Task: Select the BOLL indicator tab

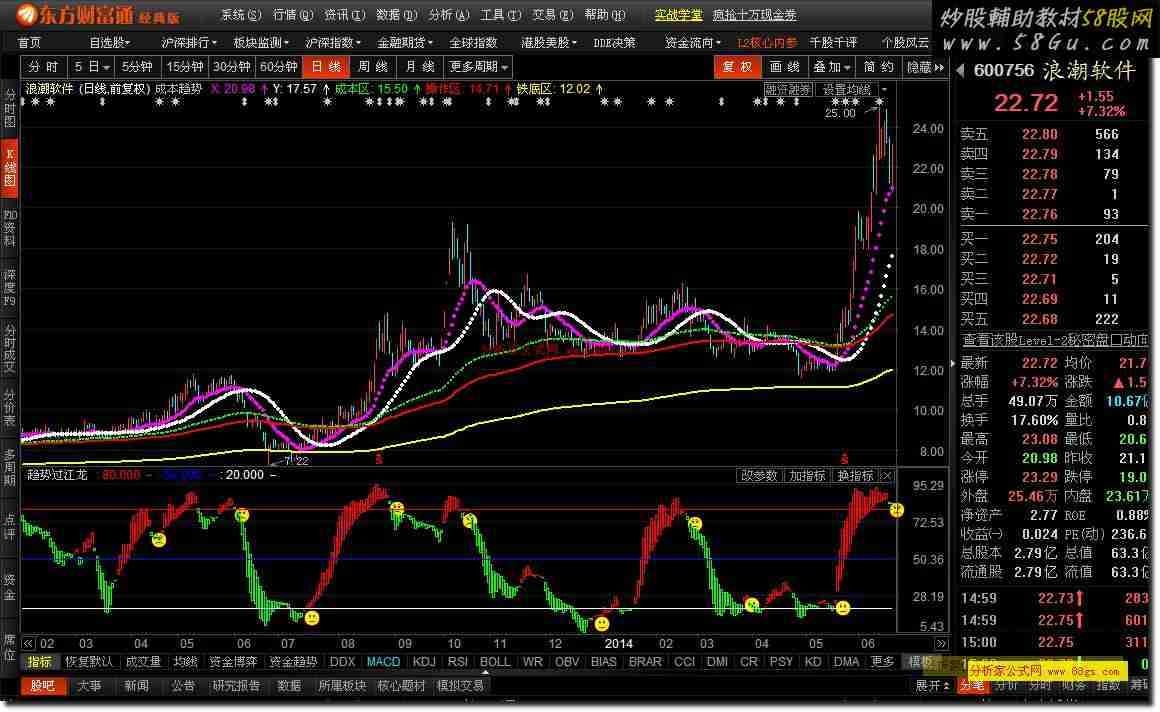Action: (x=494, y=662)
